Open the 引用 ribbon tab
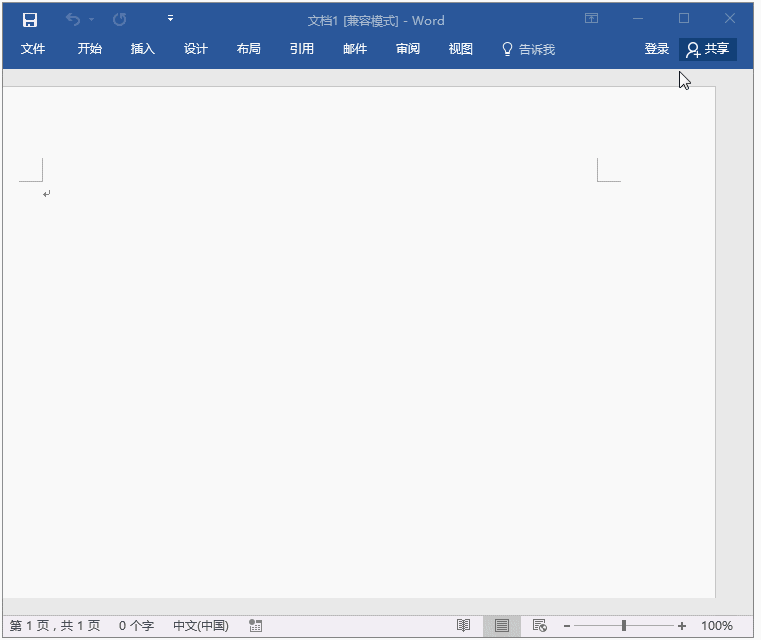 click(302, 49)
